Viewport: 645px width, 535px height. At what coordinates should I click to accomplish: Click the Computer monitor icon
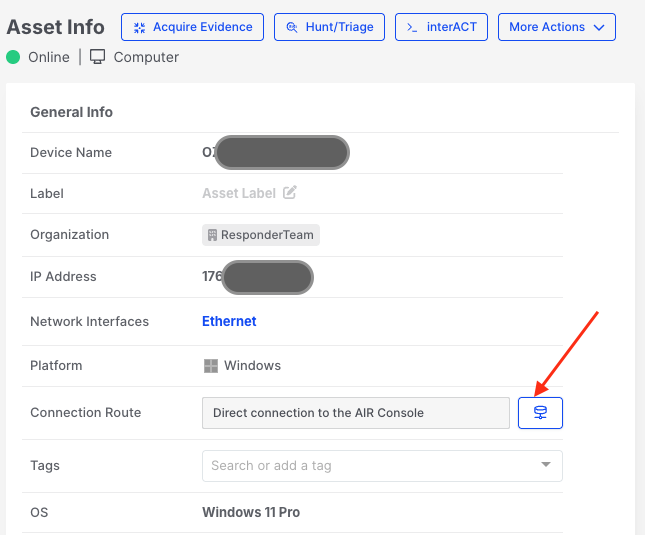point(98,57)
